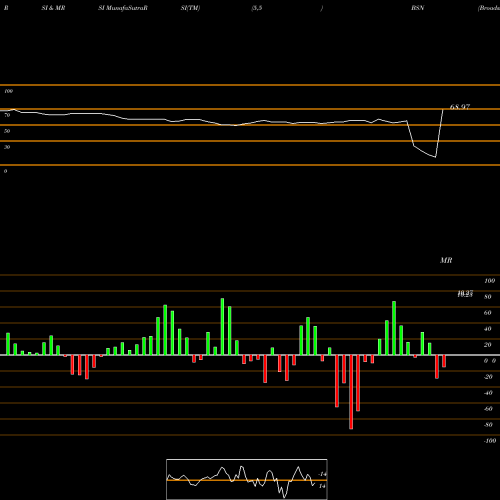Click the RSI axis label 30

pyautogui.click(x=7, y=147)
